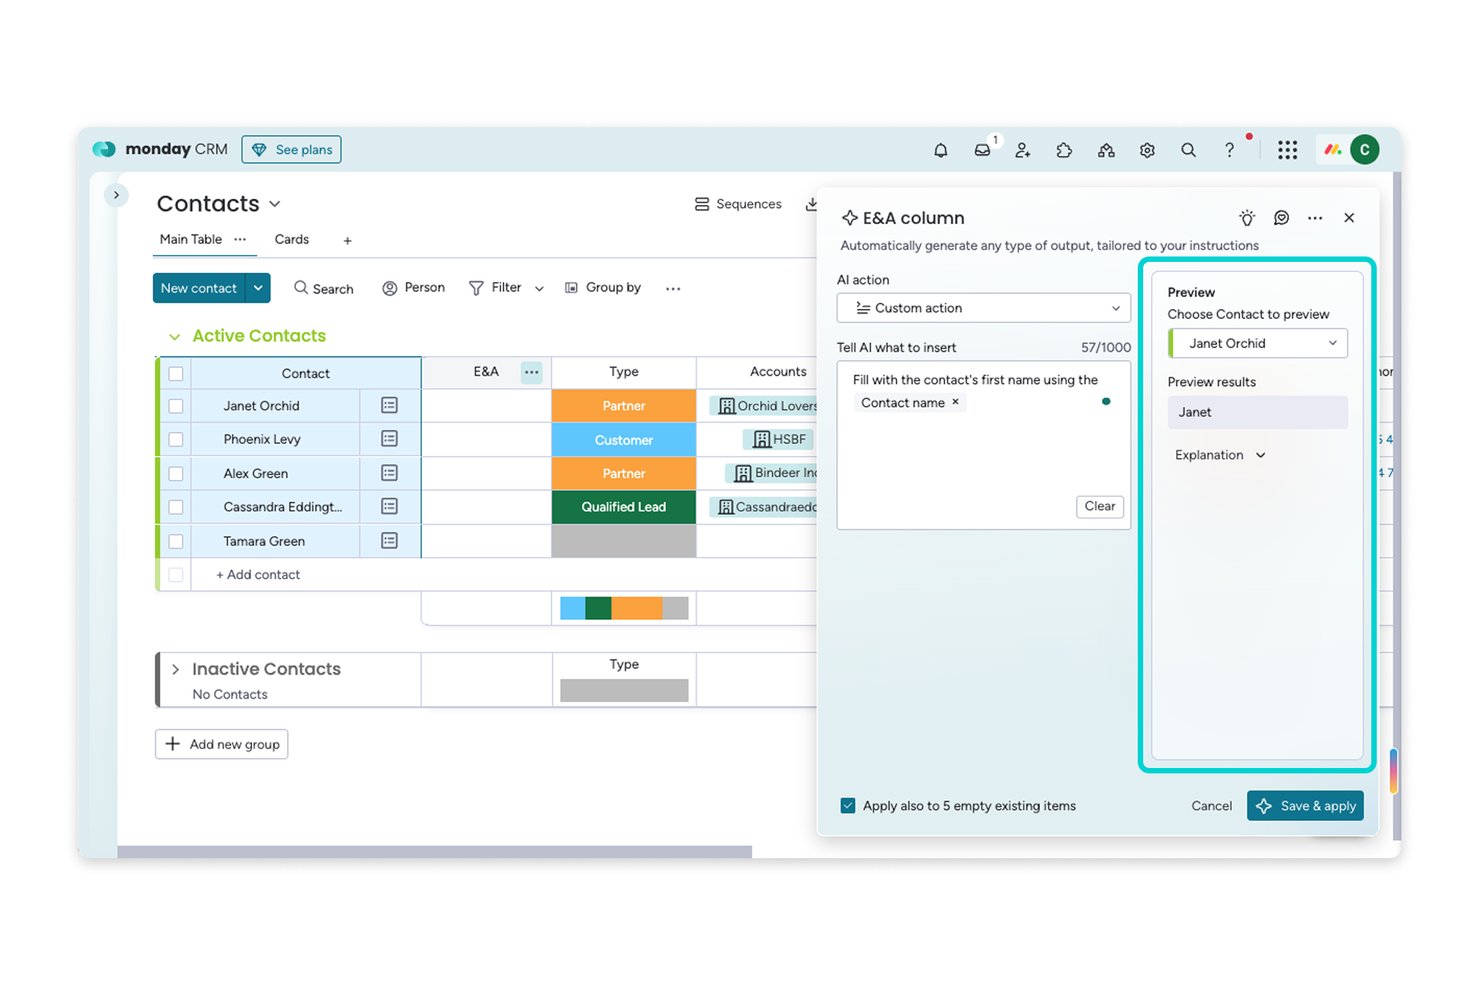Click the lightbulb tips icon in E&A panel

tap(1247, 218)
